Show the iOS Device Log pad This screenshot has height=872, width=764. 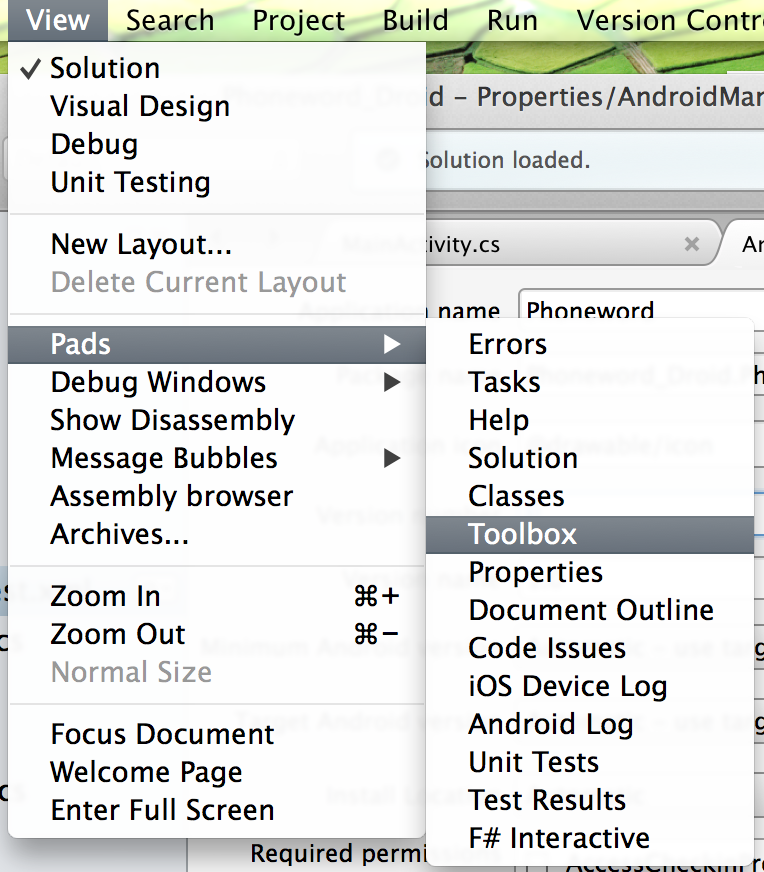click(x=568, y=686)
